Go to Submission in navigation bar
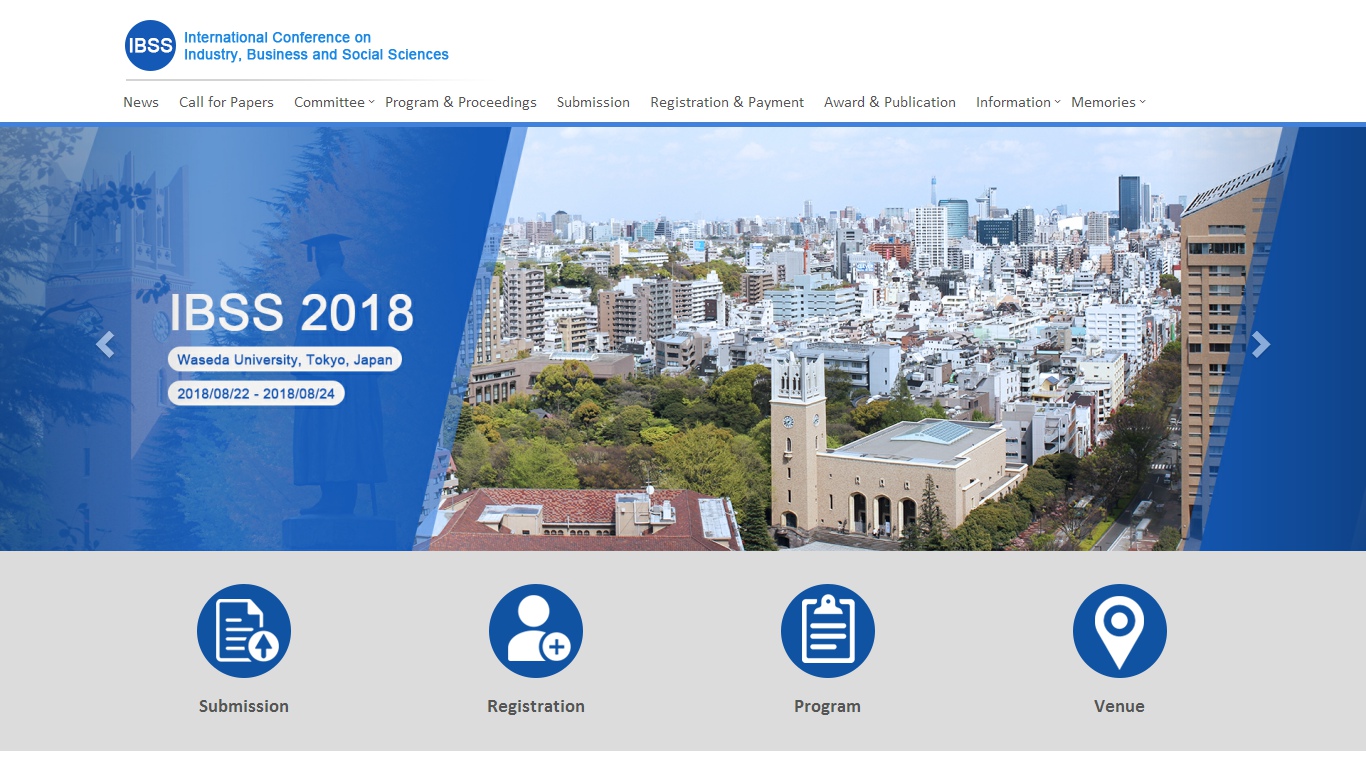This screenshot has height=768, width=1366. coord(593,102)
